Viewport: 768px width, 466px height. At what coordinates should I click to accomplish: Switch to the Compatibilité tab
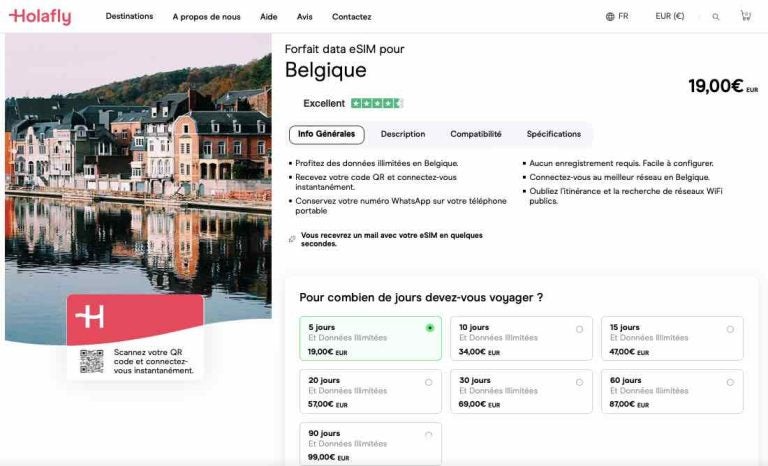click(476, 134)
